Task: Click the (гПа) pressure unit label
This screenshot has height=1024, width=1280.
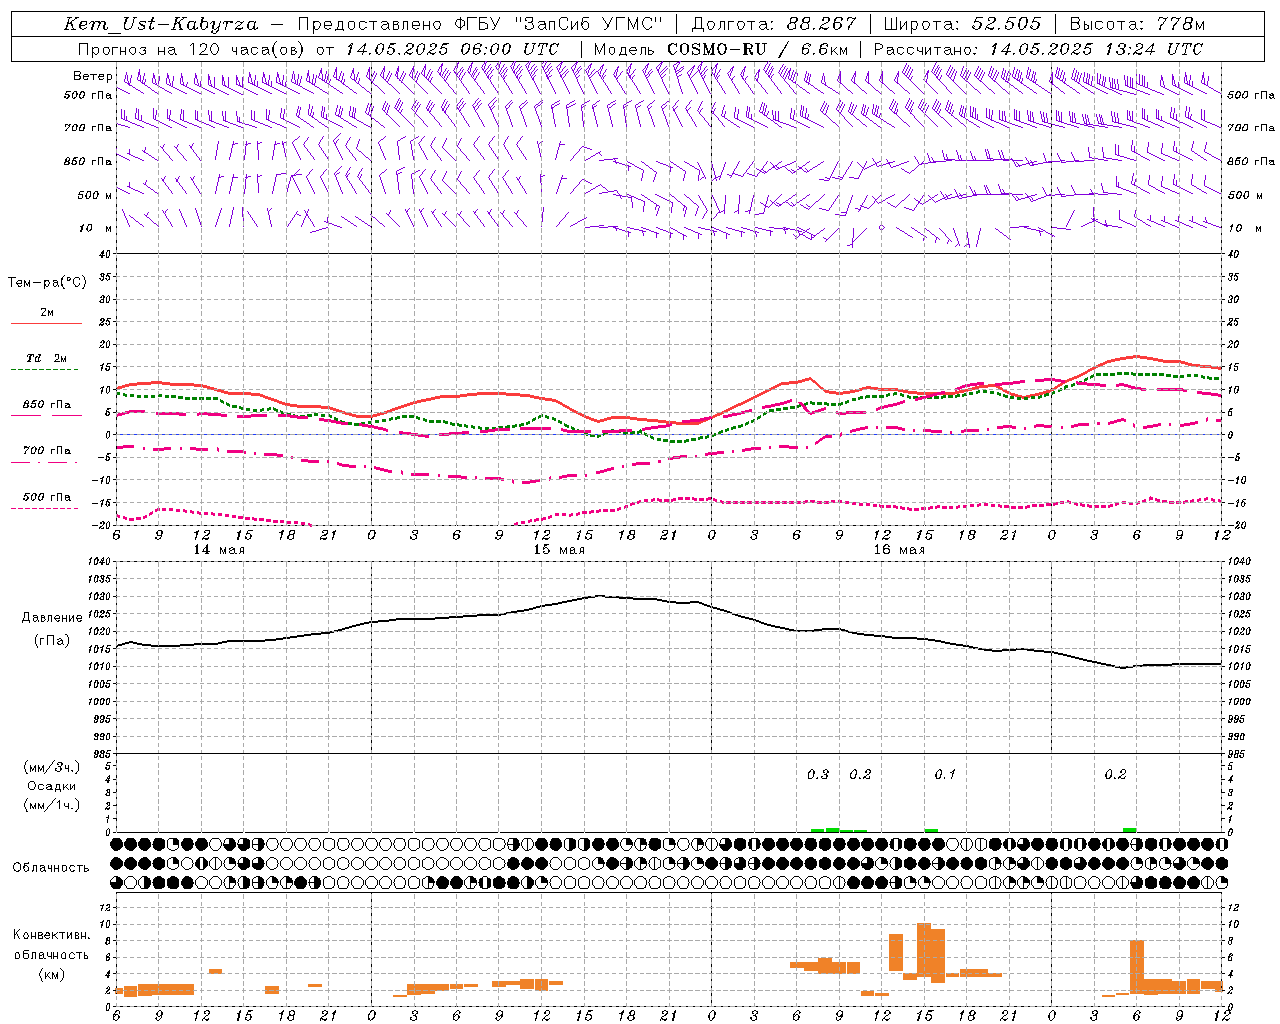Action: click(52, 641)
